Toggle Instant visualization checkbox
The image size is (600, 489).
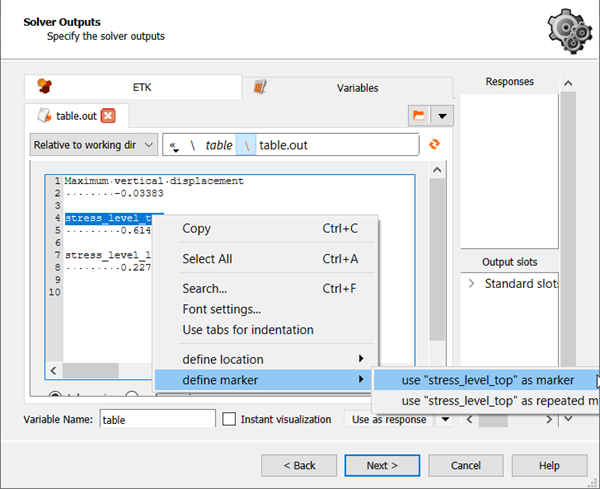click(229, 419)
